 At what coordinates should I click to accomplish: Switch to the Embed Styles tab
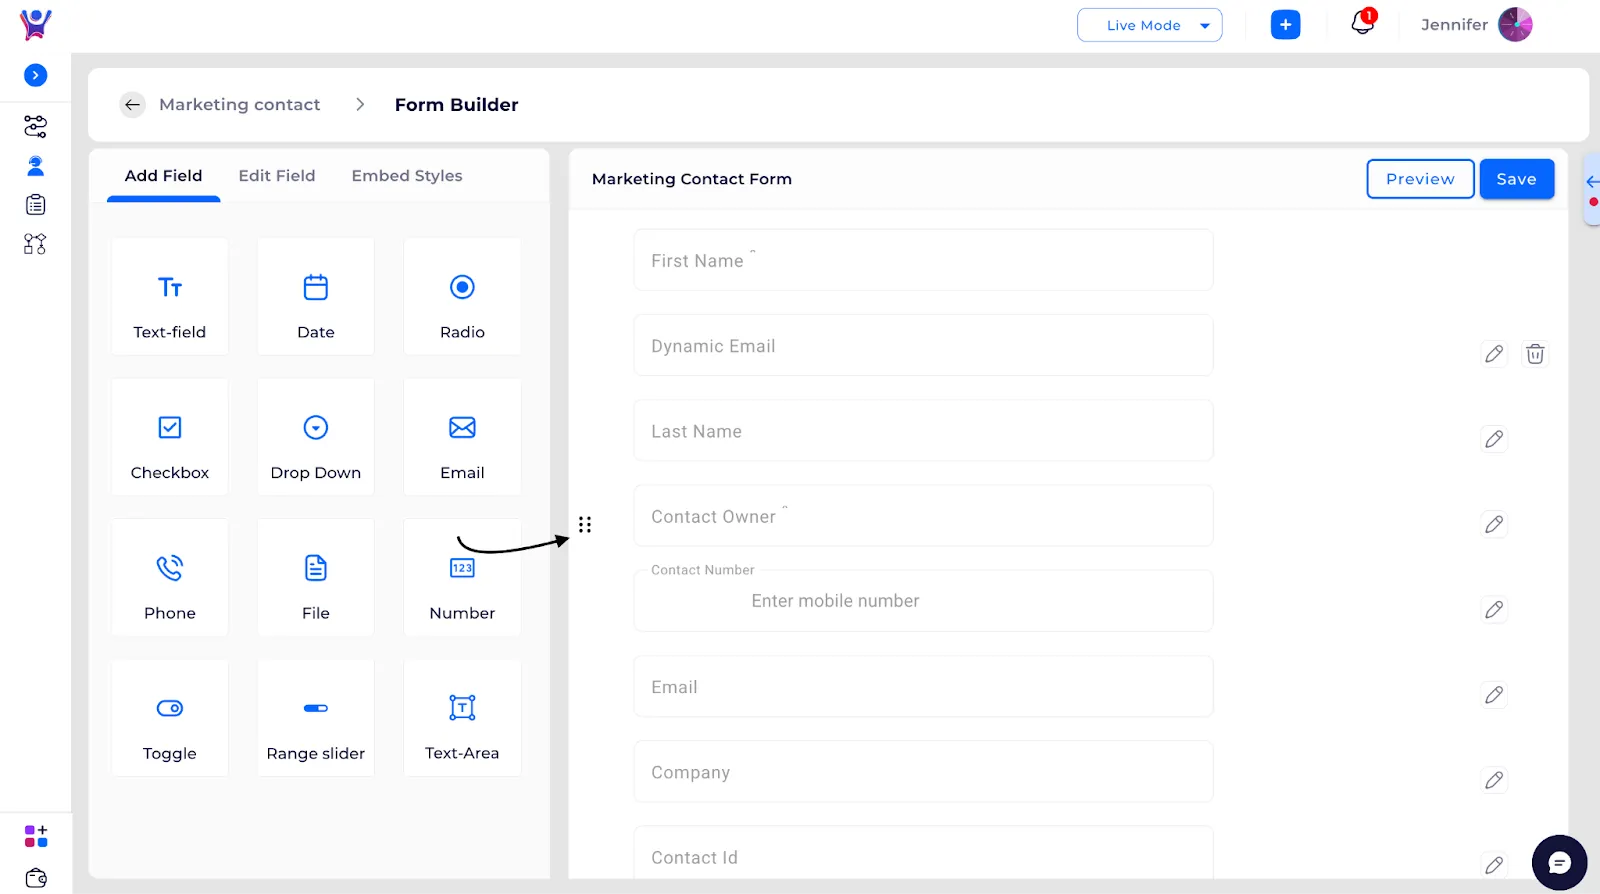pos(407,176)
